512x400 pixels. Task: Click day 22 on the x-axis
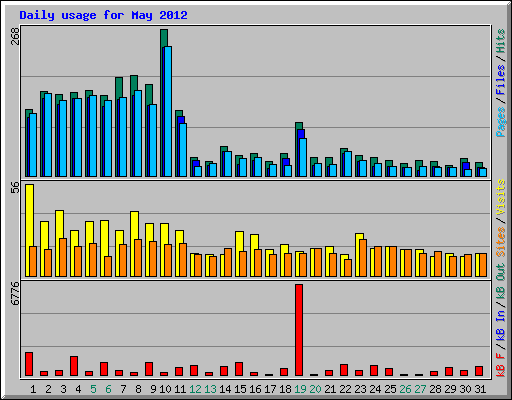345,389
